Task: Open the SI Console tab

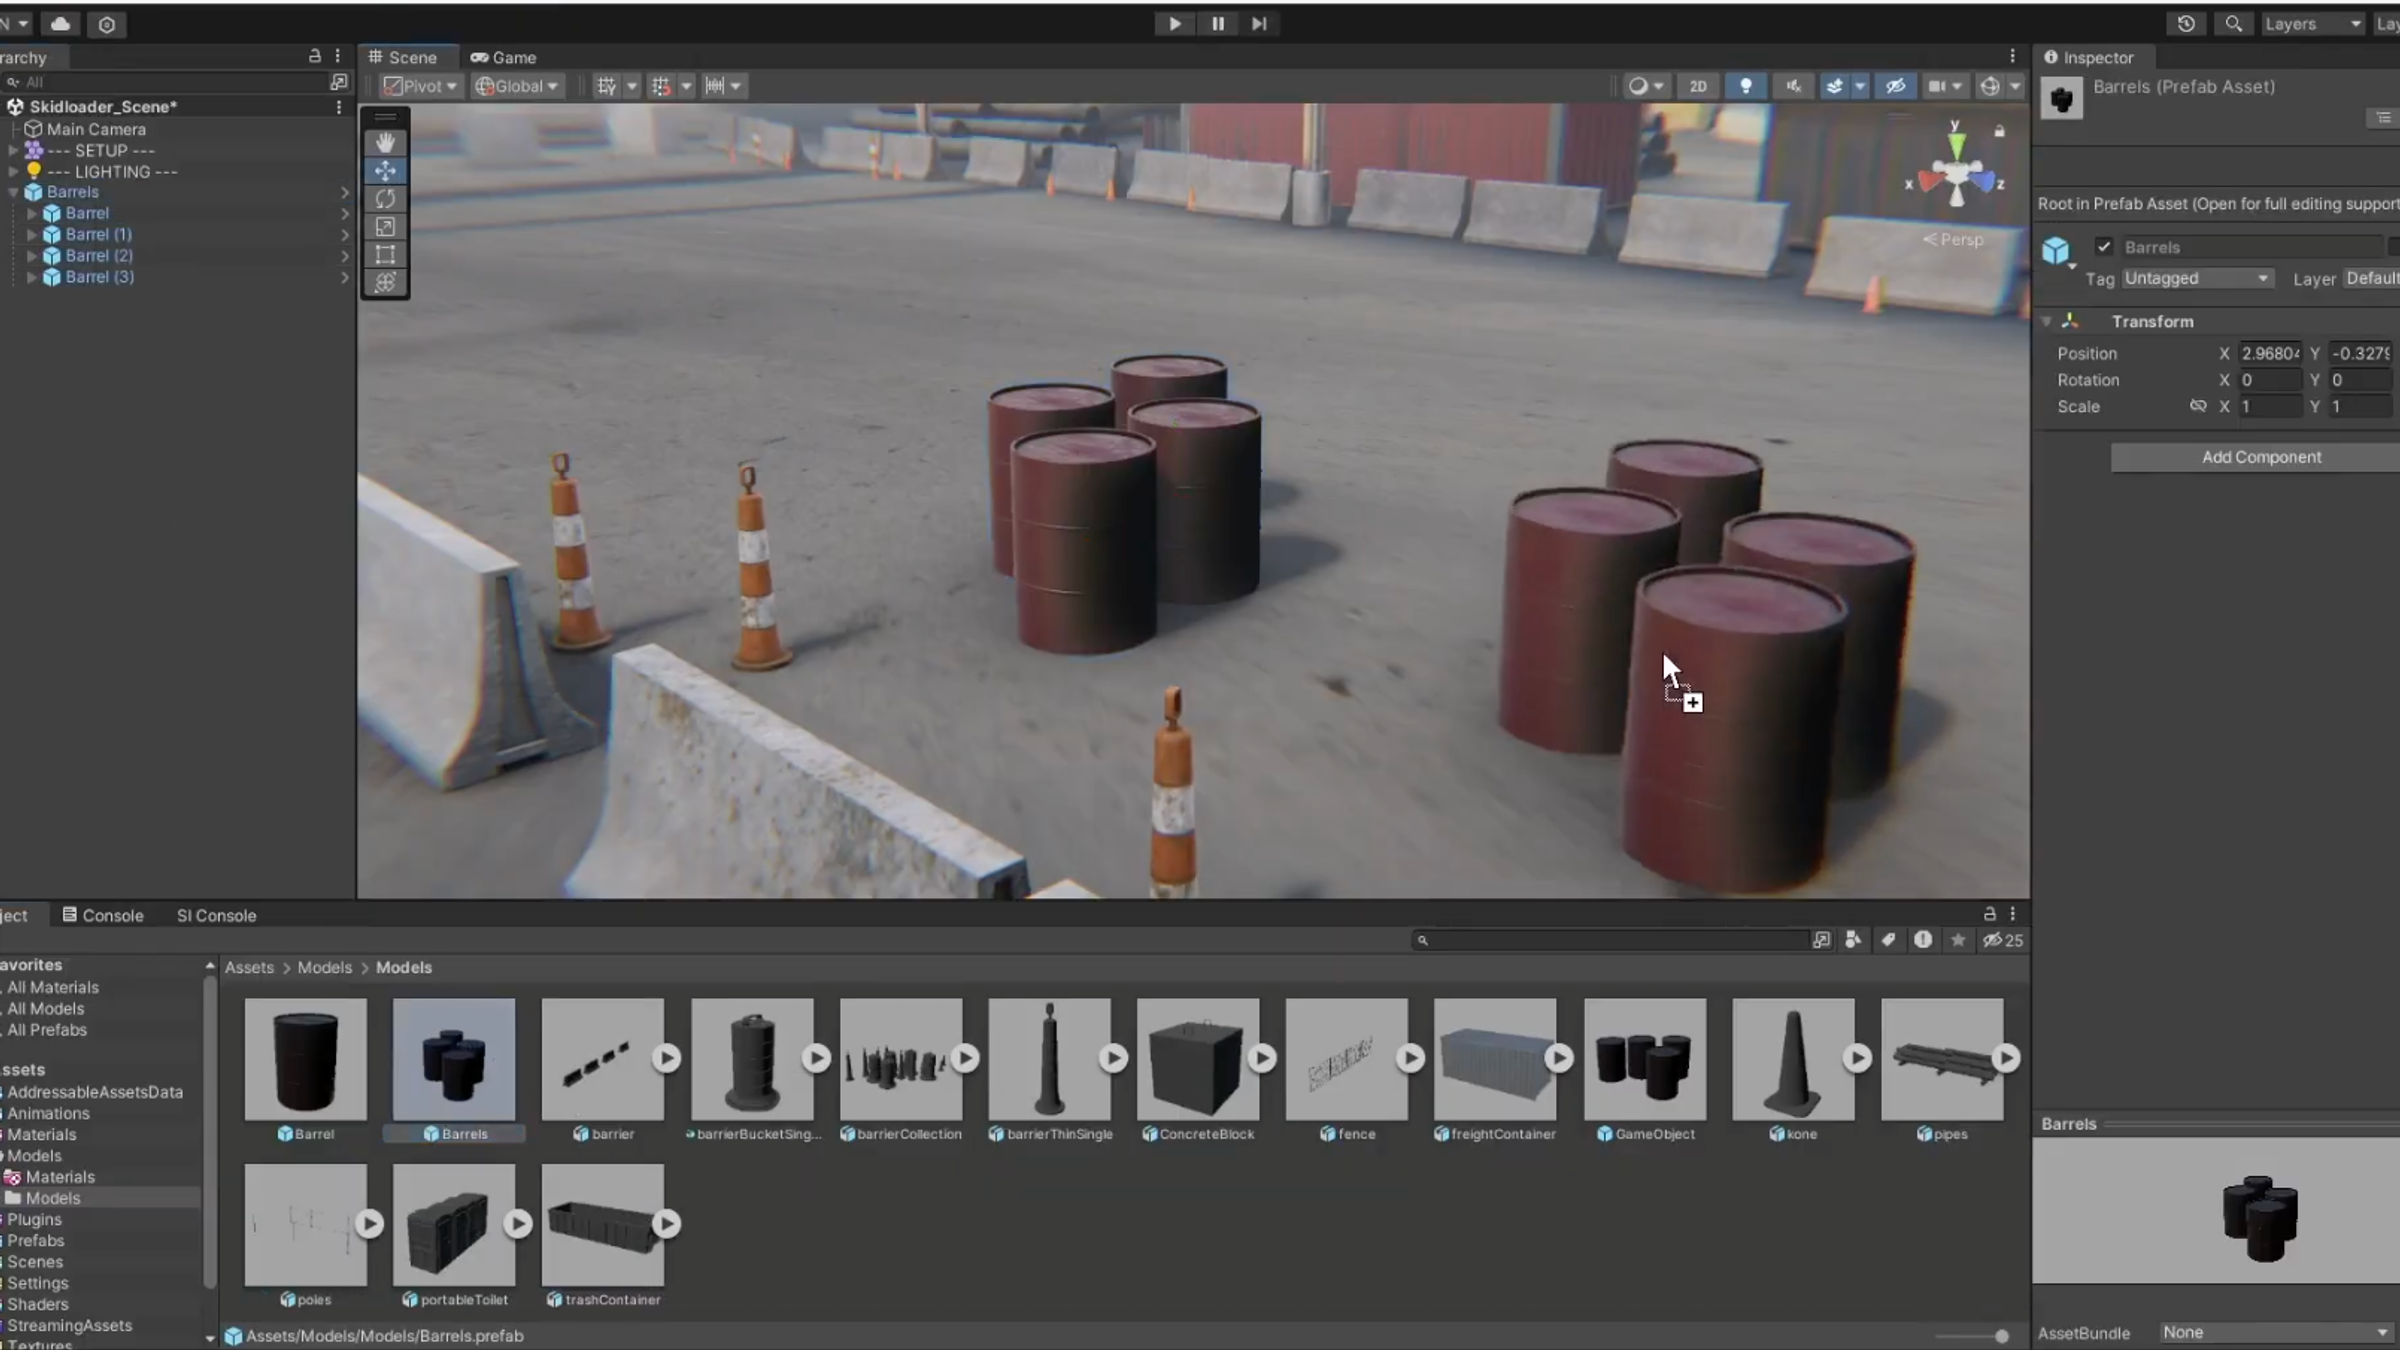Action: 217,915
